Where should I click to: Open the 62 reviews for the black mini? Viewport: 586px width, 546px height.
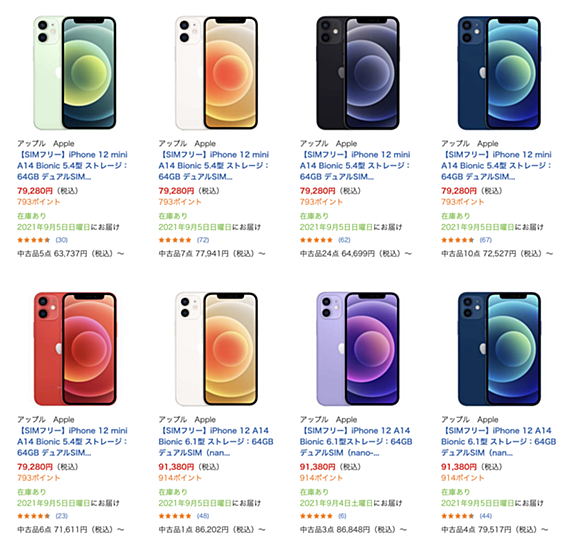(x=344, y=240)
